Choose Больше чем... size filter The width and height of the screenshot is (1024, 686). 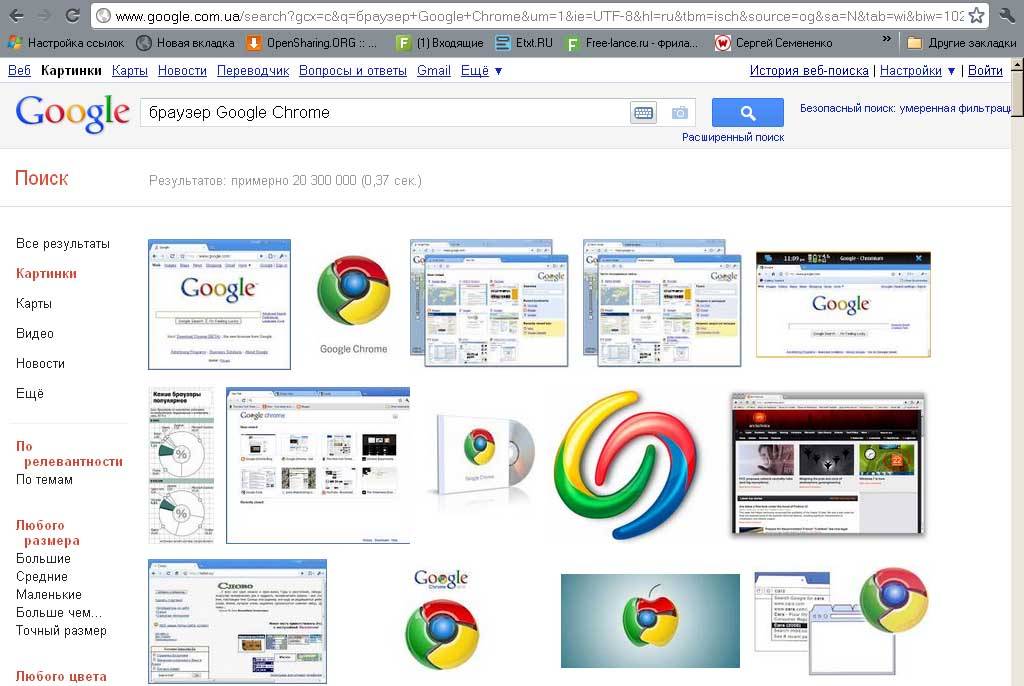(x=58, y=613)
